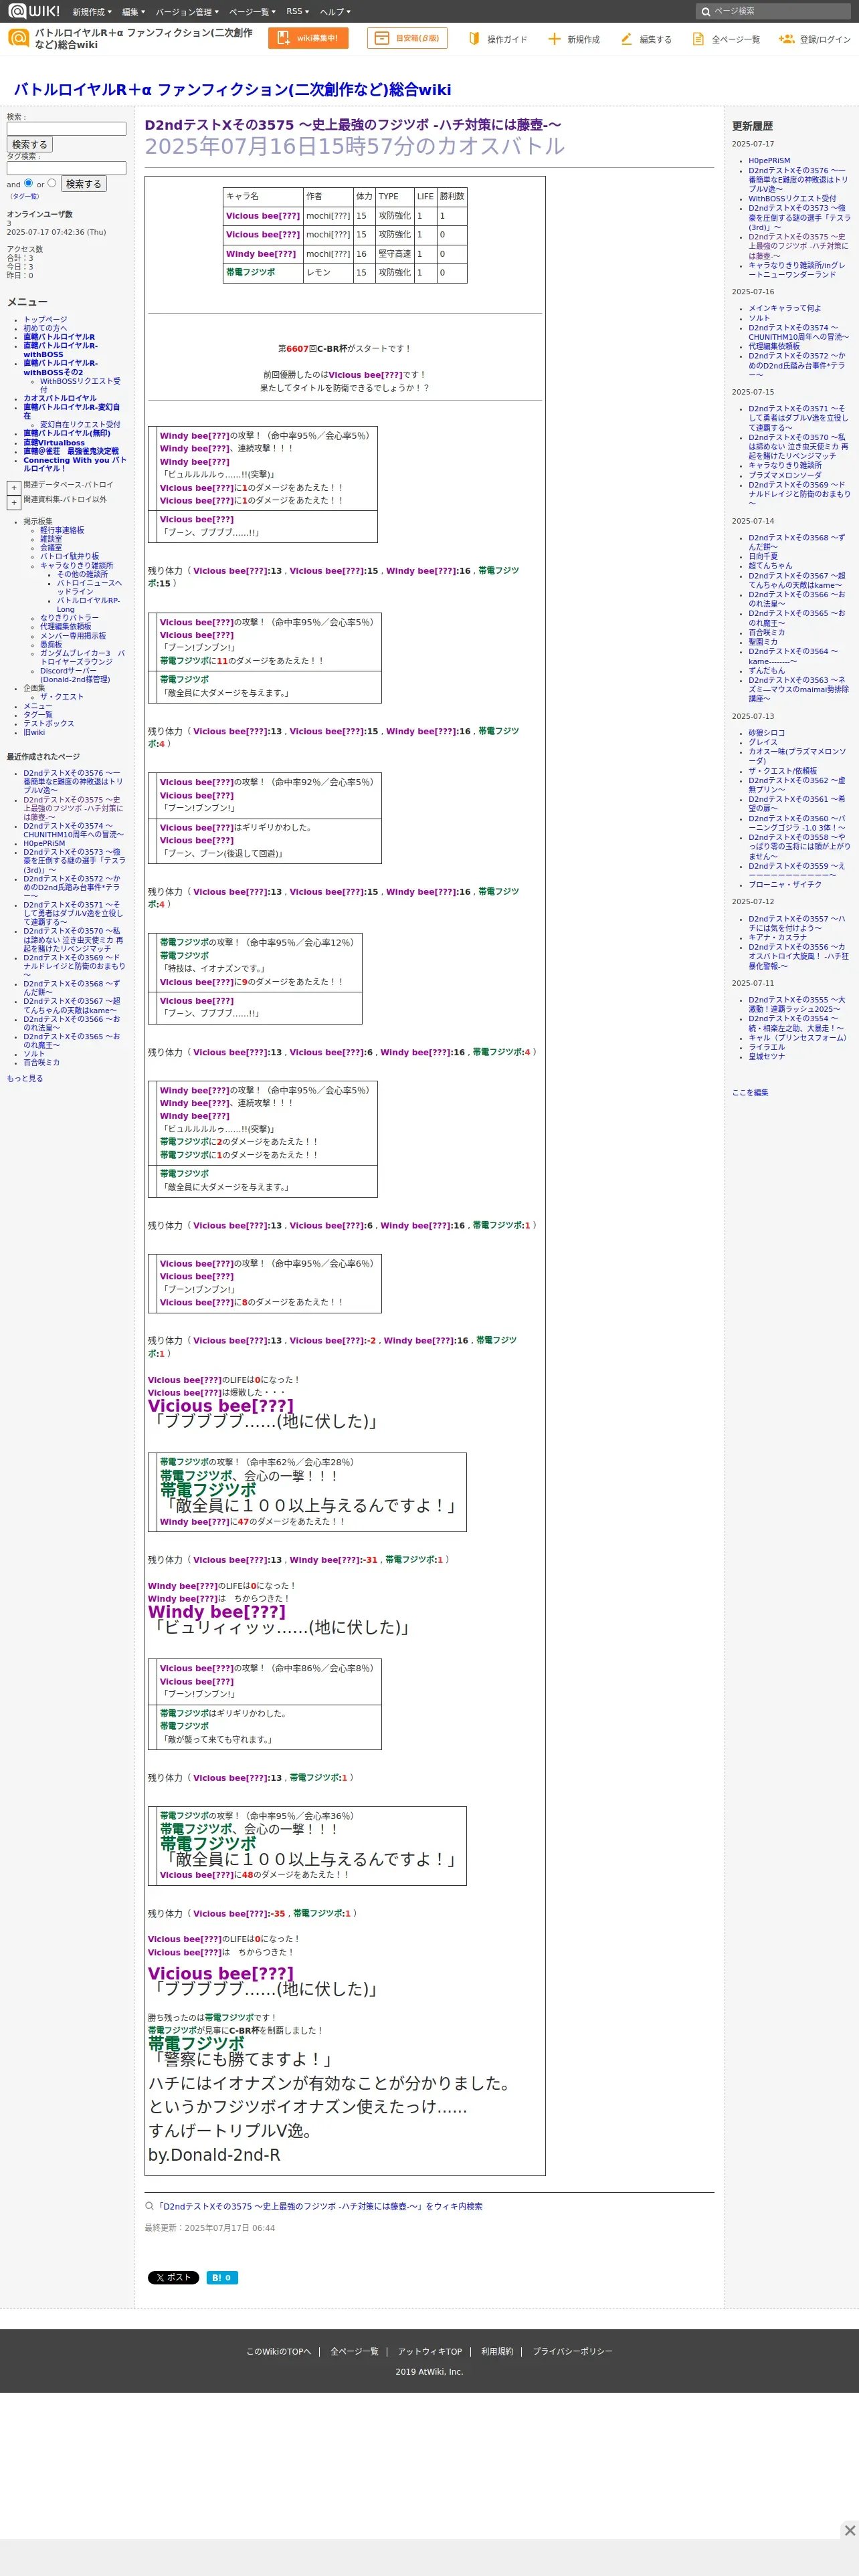Open 初めての方へ in sidebar menu
859x2576 pixels.
[x=45, y=328]
